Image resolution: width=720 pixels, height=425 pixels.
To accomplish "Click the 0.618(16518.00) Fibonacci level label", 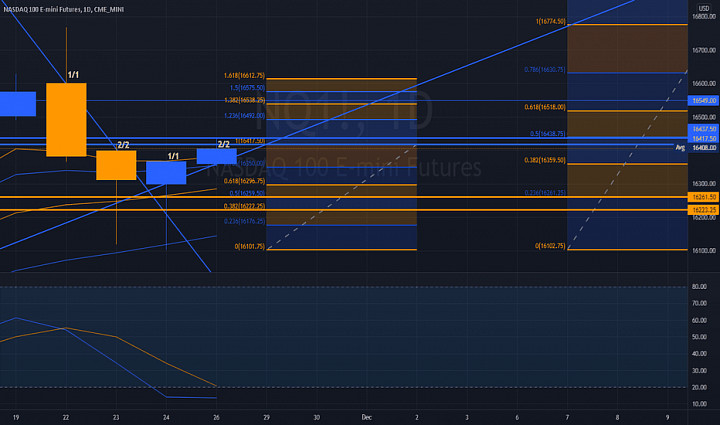I will [545, 107].
